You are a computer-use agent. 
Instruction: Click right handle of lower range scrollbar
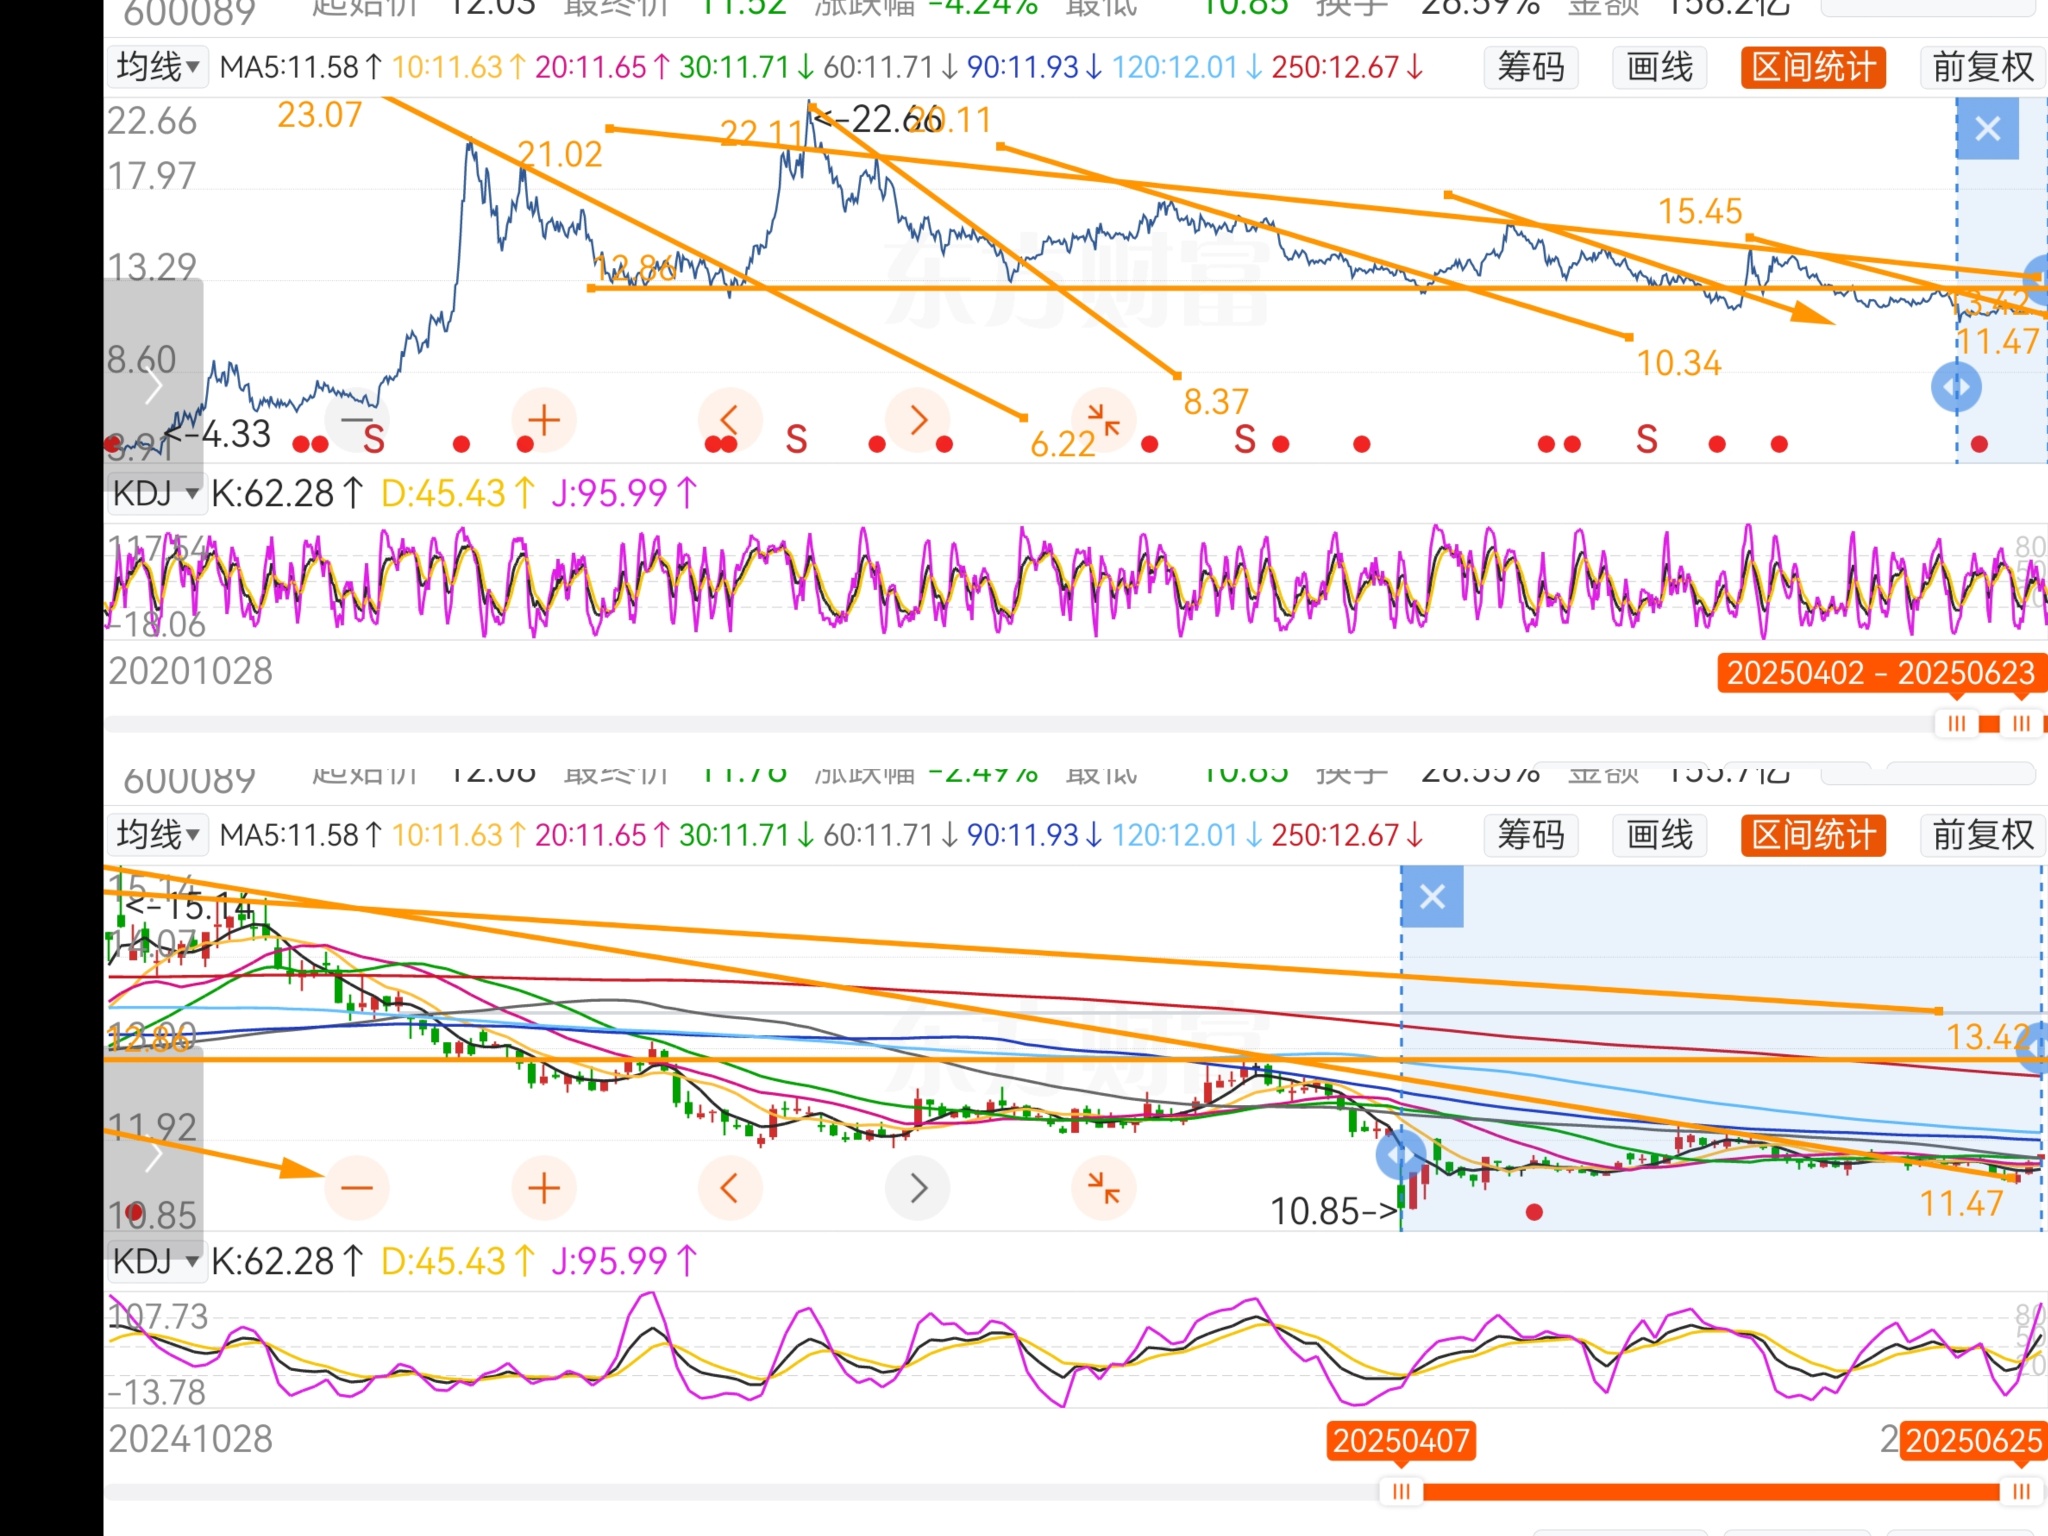point(2021,1492)
